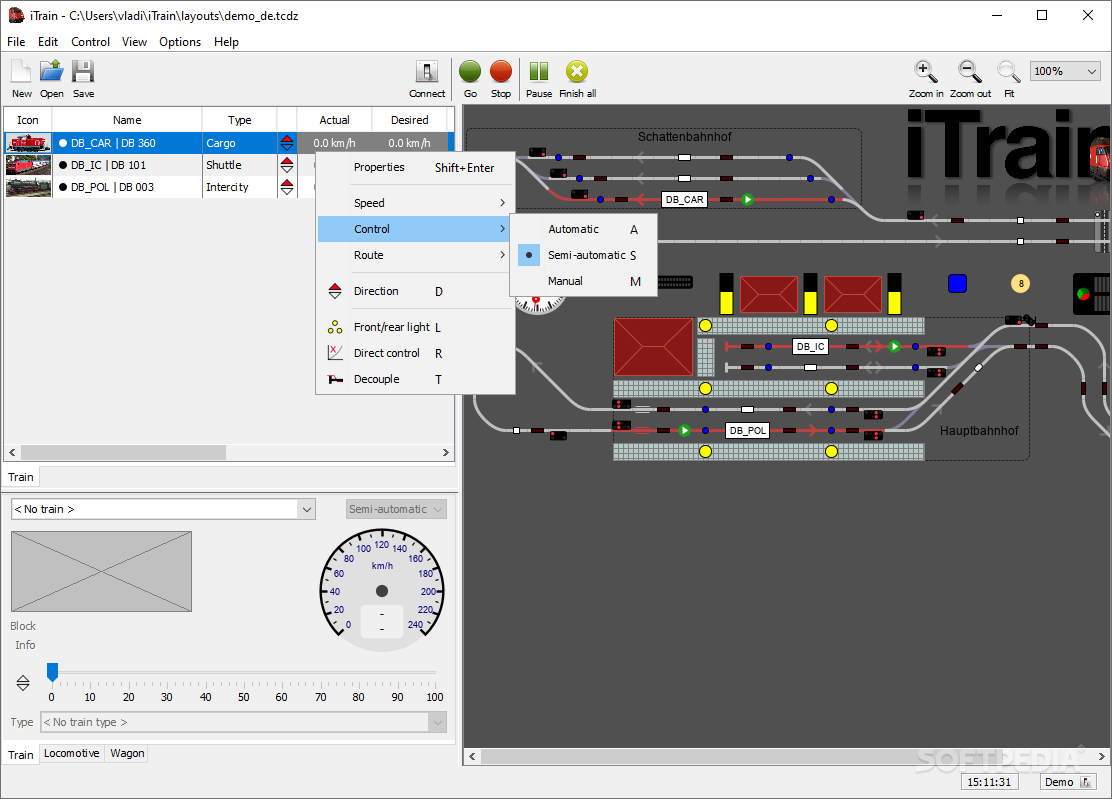The width and height of the screenshot is (1112, 799).
Task: Open the Edit menu
Action: 48,42
